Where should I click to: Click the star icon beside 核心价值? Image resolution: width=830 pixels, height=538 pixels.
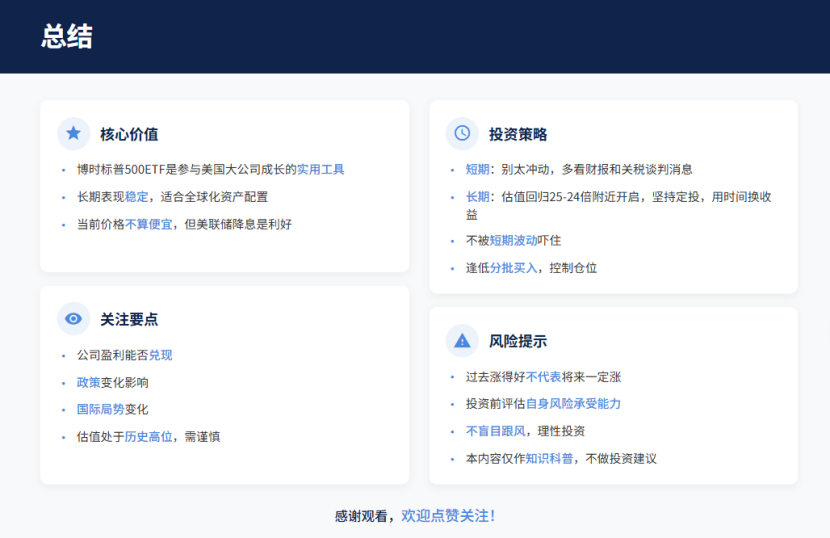pos(73,133)
